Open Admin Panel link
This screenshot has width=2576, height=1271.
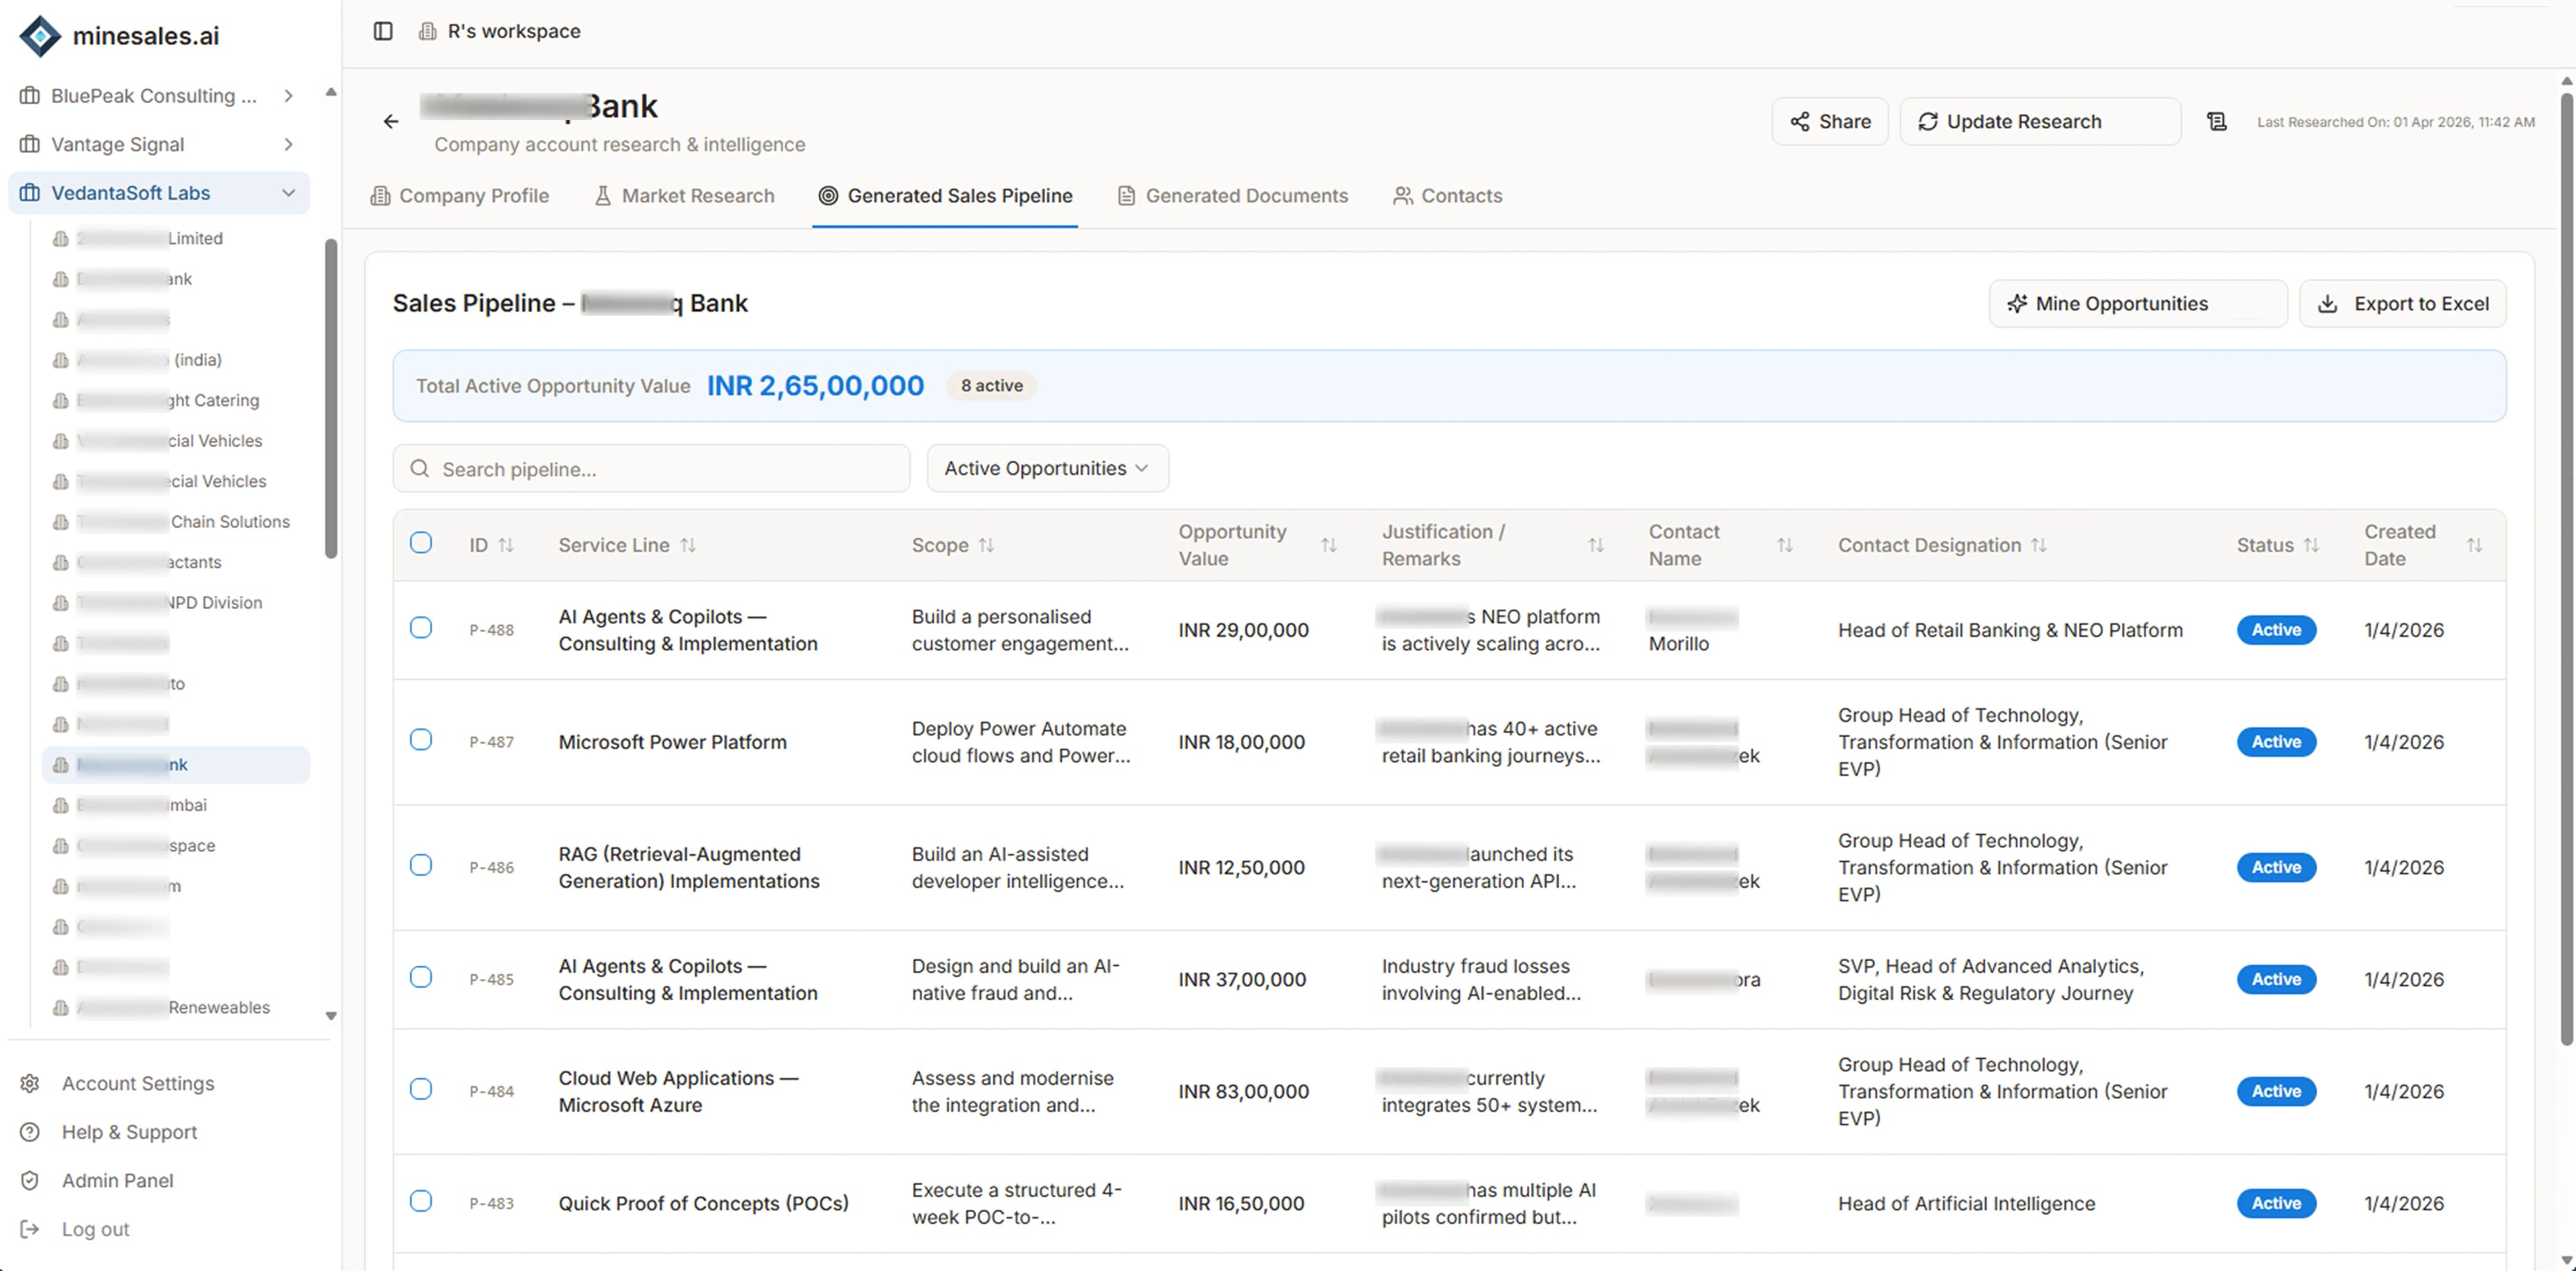click(117, 1180)
